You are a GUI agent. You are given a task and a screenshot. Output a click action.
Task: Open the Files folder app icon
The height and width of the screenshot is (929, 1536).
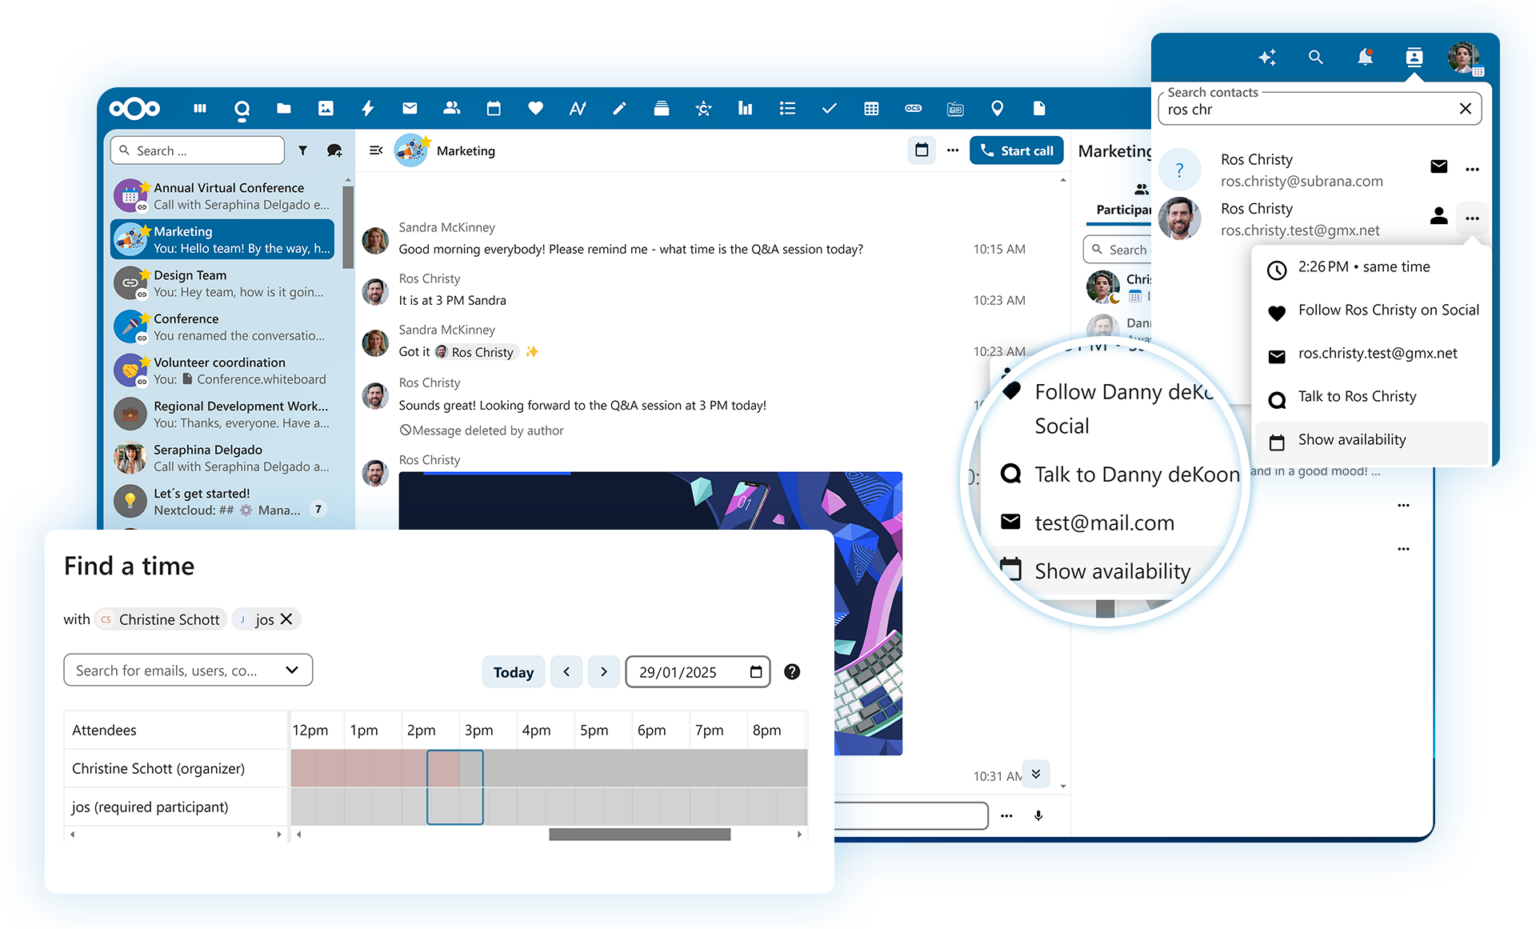[x=284, y=108]
